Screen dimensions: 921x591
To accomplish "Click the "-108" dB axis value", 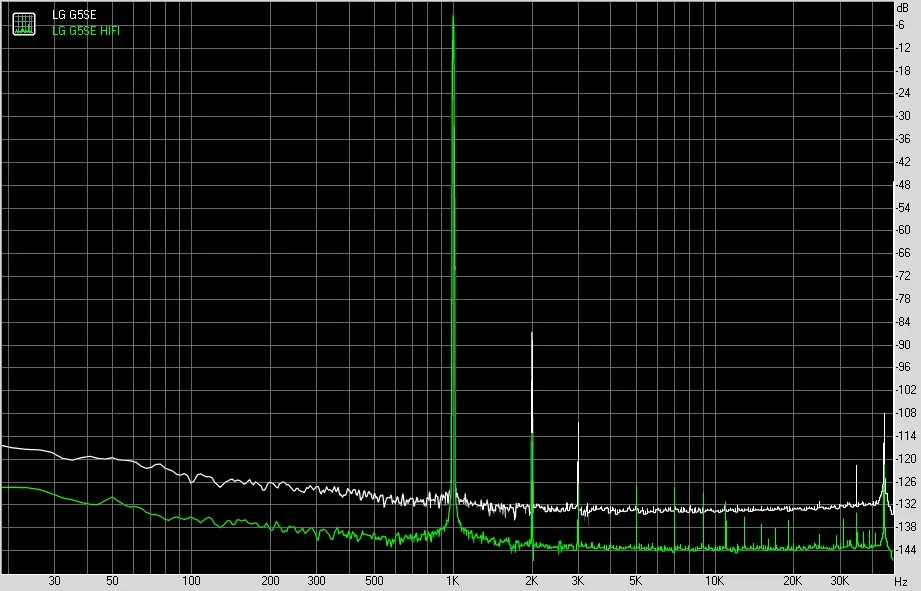I will coord(905,412).
